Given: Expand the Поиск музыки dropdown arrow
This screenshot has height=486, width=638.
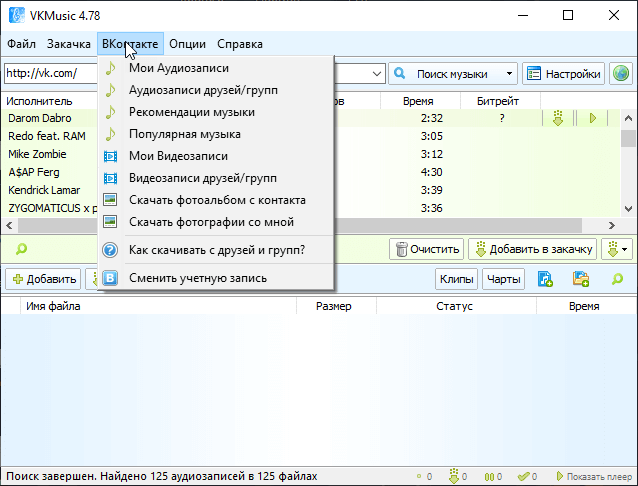Looking at the screenshot, I should [509, 74].
